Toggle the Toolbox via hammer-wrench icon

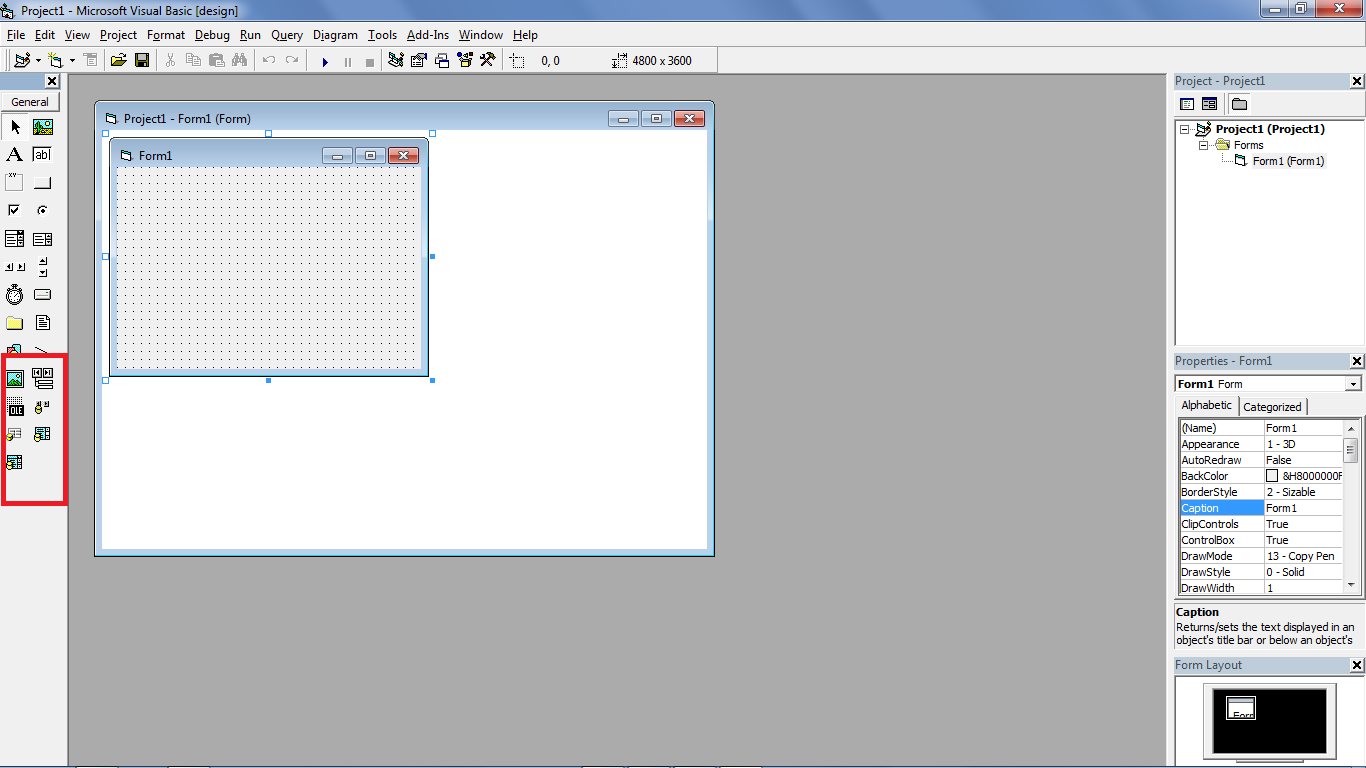488,61
